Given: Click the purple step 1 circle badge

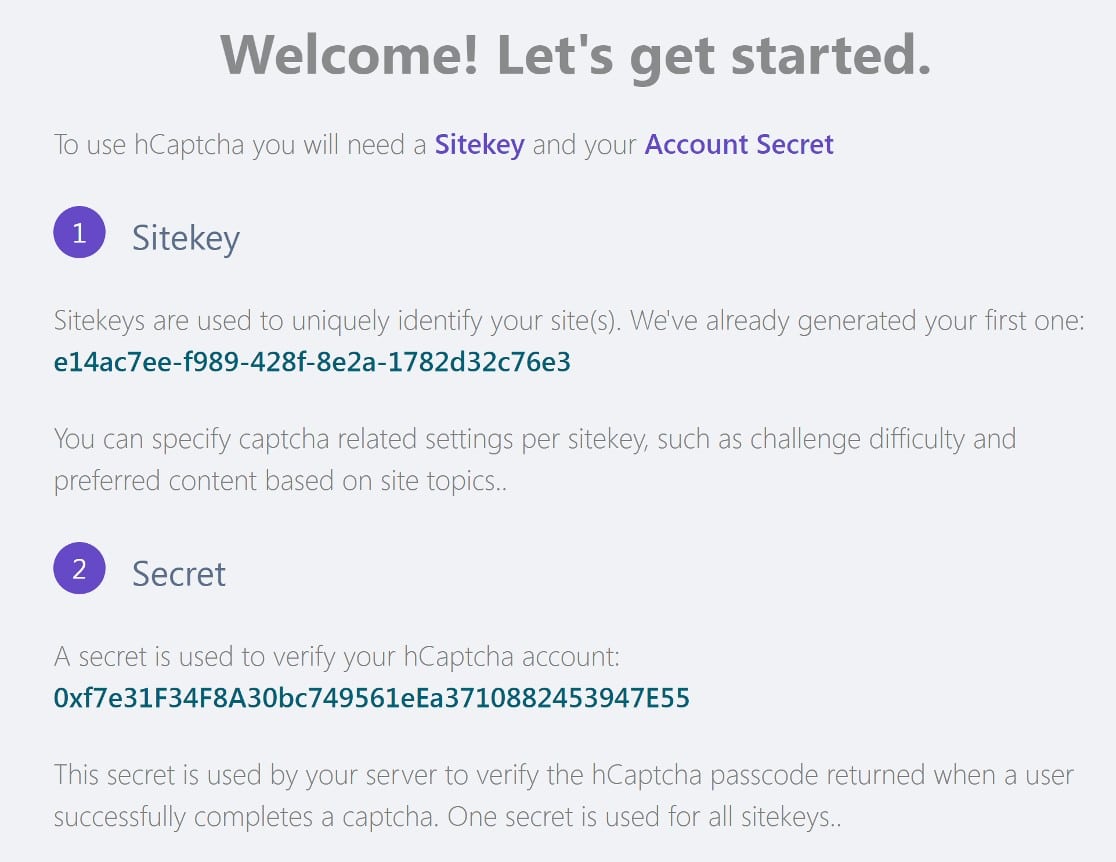Looking at the screenshot, I should point(79,232).
